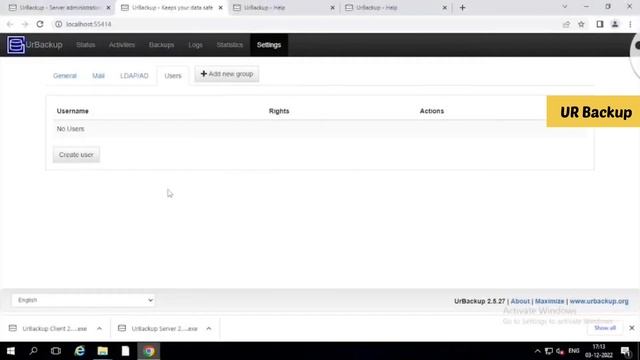Open the tab search chevron
Screen dimensions: 640x360
click(x=564, y=7)
